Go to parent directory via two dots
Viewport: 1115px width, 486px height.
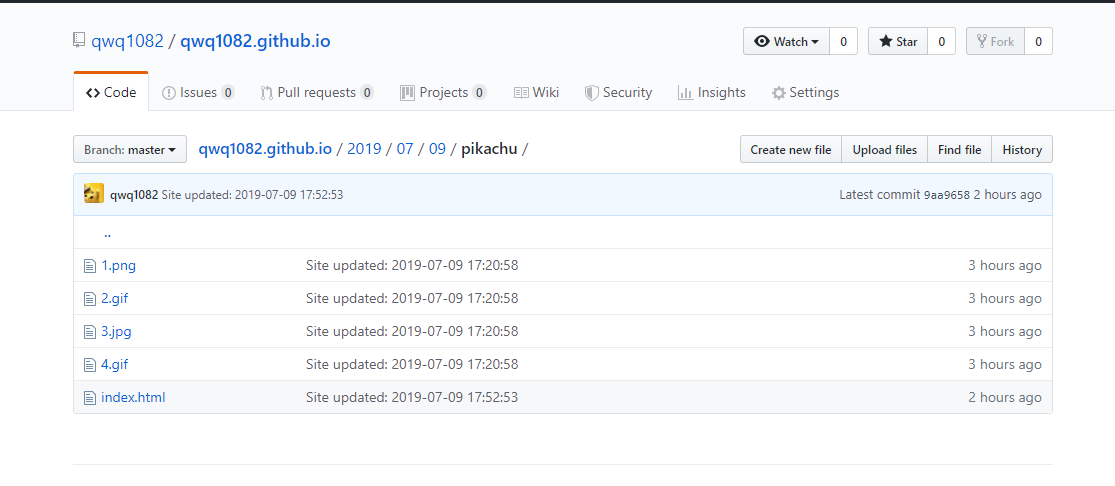click(x=107, y=233)
